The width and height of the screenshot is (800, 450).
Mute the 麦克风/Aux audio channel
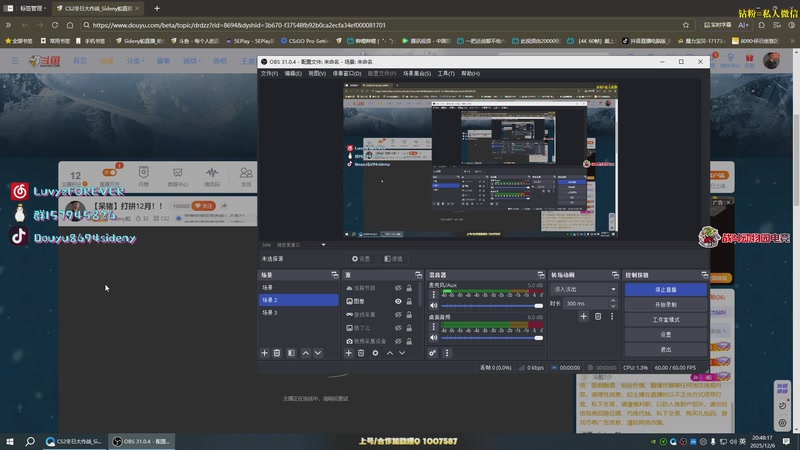[434, 306]
